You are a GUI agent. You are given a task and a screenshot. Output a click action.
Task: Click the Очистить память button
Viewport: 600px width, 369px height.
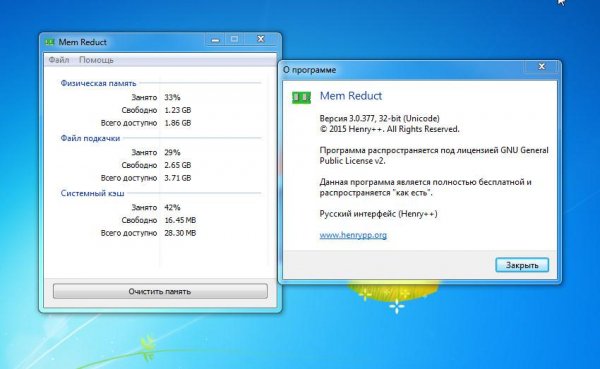tap(160, 291)
